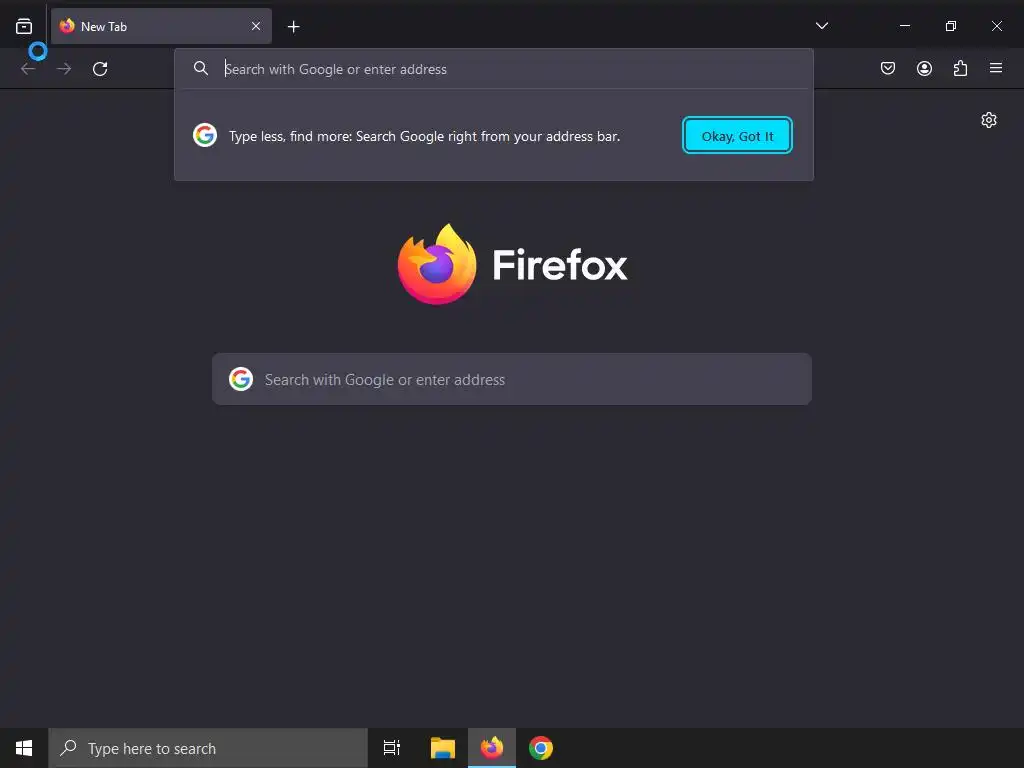Launch Google Chrome from taskbar
This screenshot has height=768, width=1024.
tap(541, 748)
